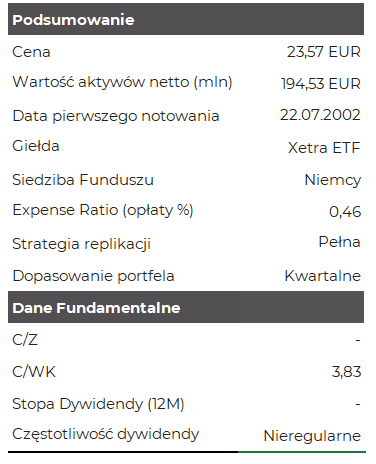Viewport: 376px width, 464px height.
Task: Click the 23,57 EUR price value
Action: pos(324,52)
